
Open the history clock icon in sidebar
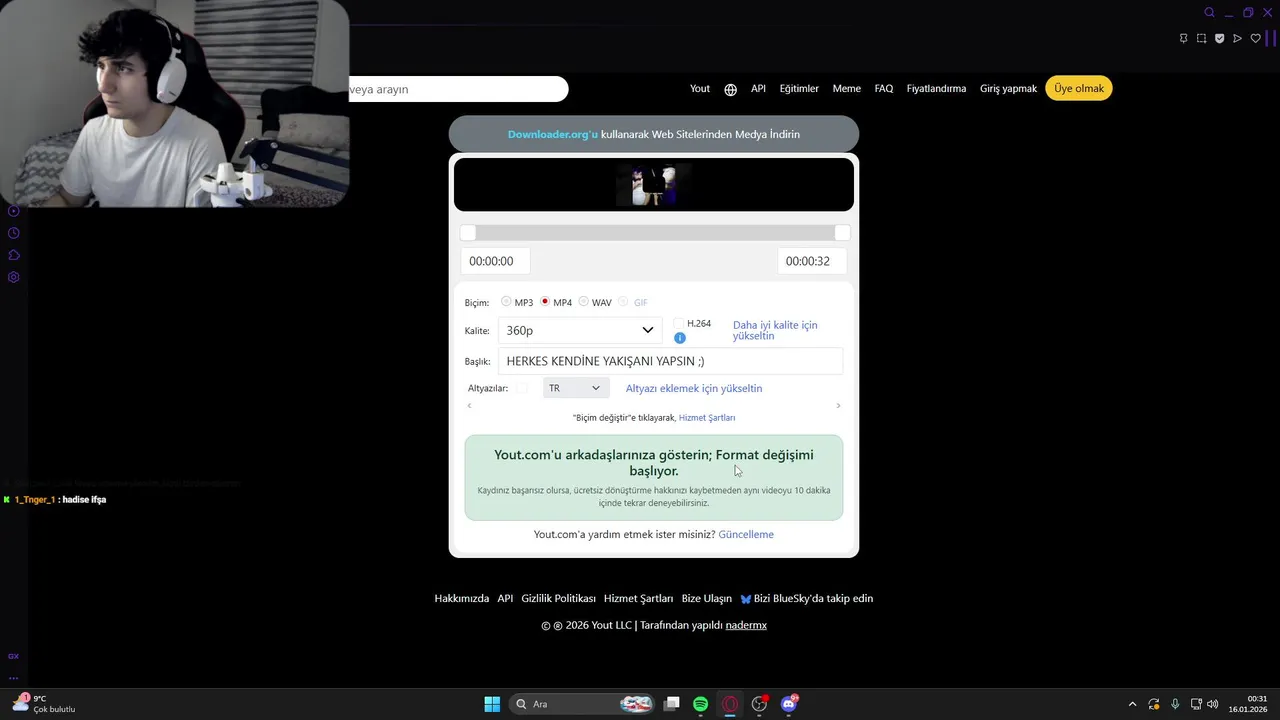coord(14,233)
